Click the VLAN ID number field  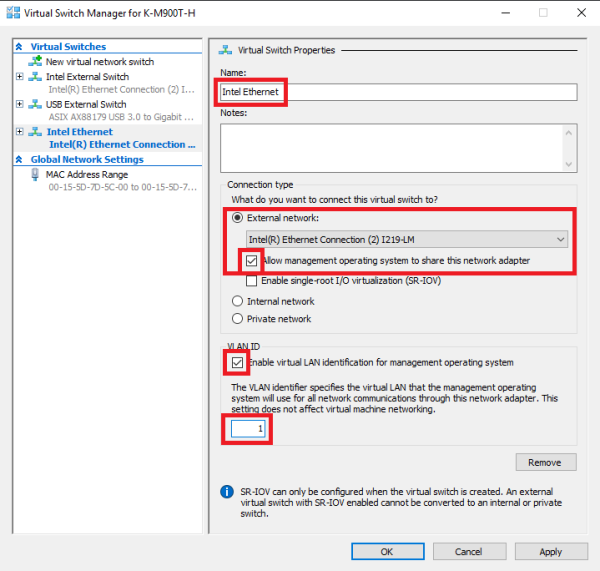click(x=248, y=429)
